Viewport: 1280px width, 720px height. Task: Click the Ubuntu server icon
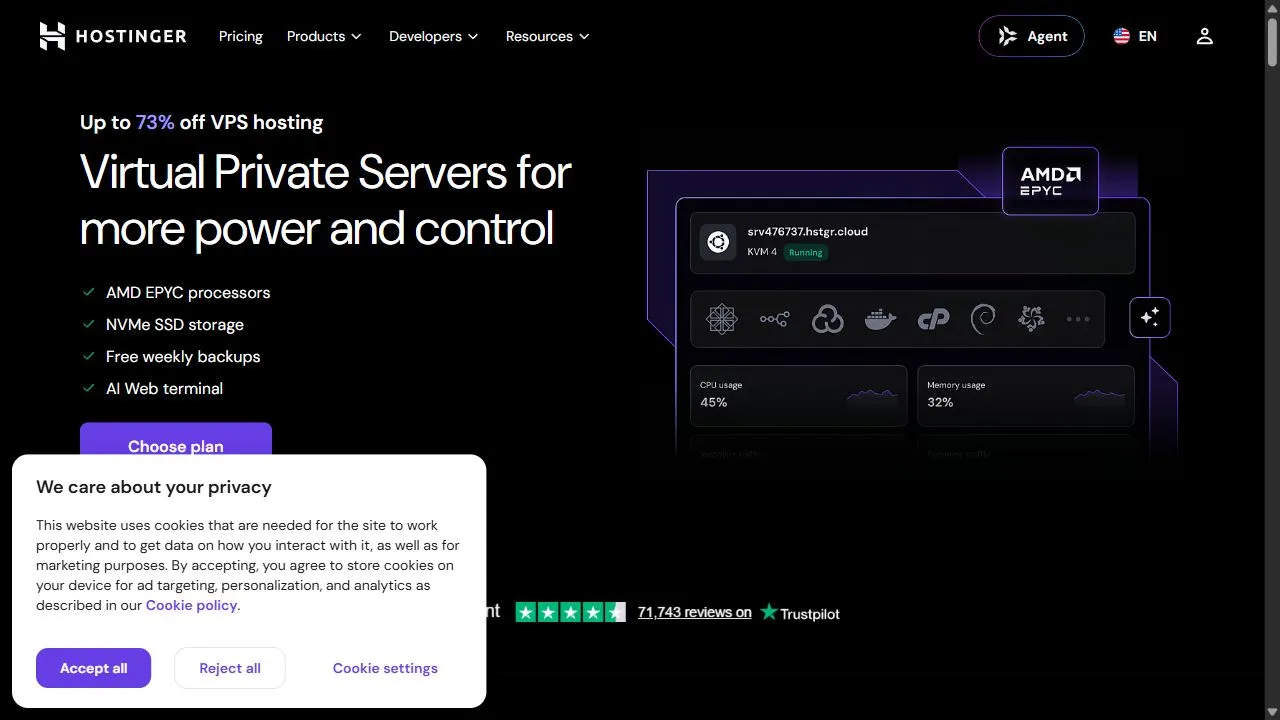[718, 242]
